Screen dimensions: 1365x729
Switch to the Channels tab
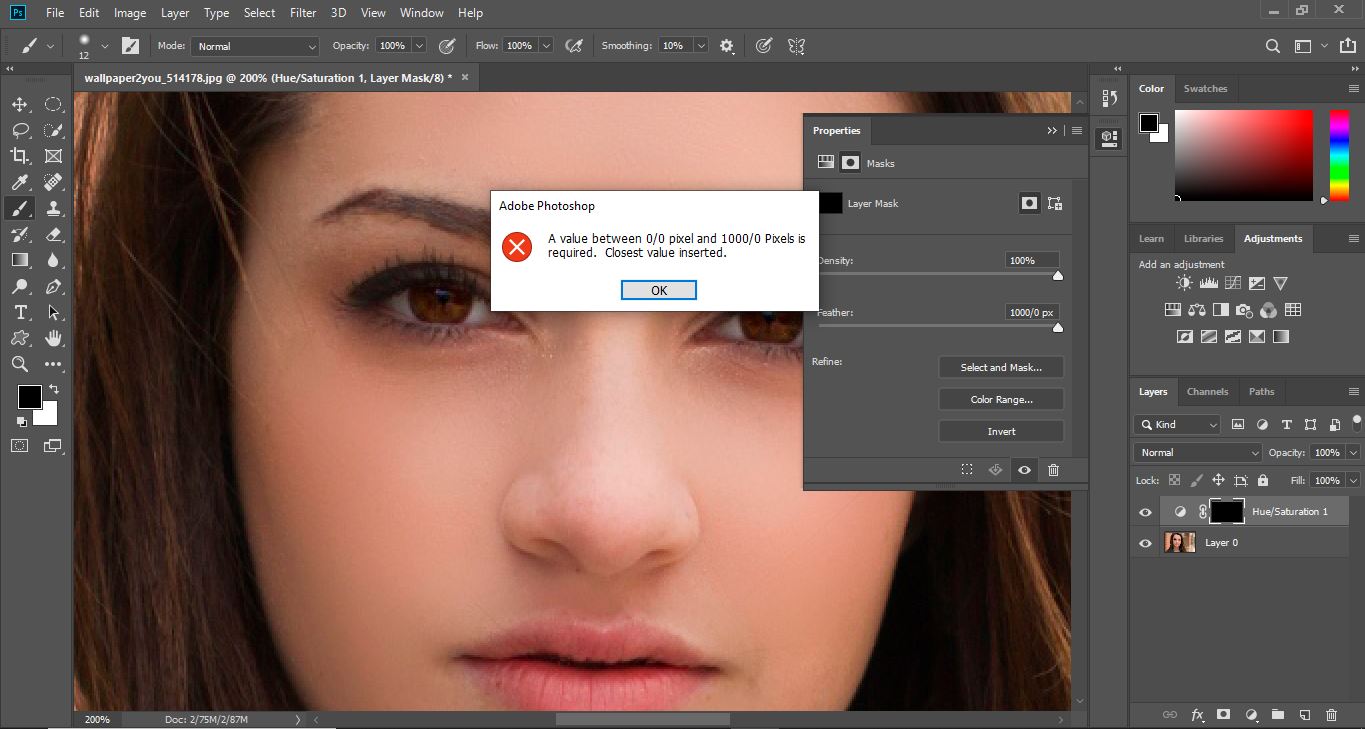[1207, 392]
